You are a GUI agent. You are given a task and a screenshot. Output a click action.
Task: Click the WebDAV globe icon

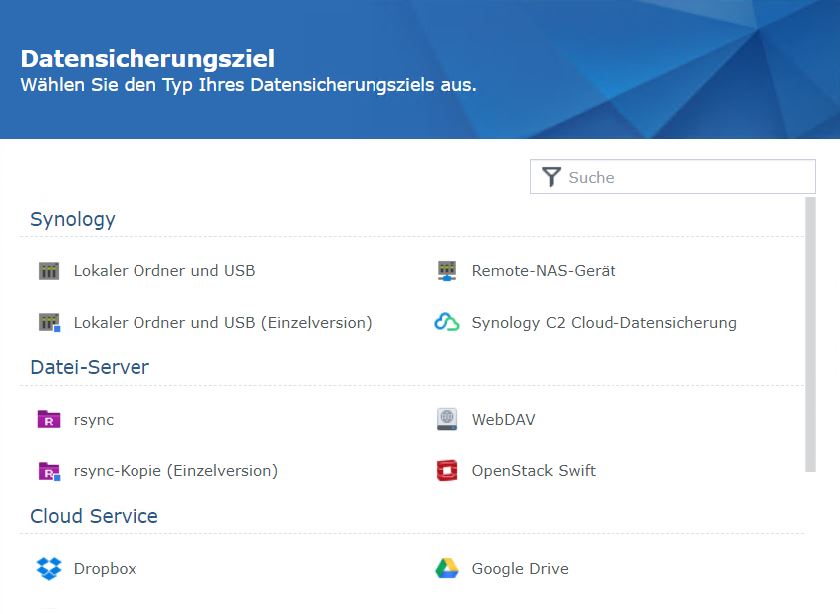pyautogui.click(x=446, y=419)
